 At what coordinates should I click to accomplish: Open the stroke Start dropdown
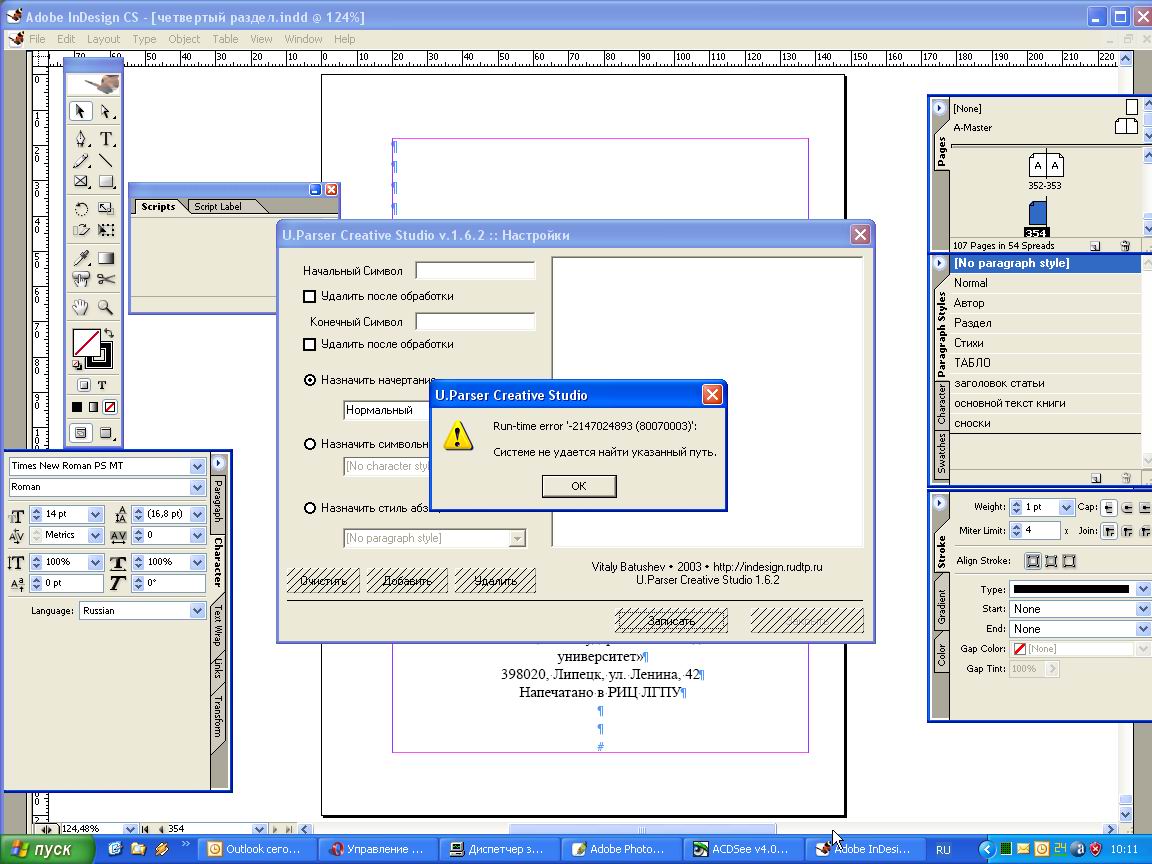[1142, 609]
